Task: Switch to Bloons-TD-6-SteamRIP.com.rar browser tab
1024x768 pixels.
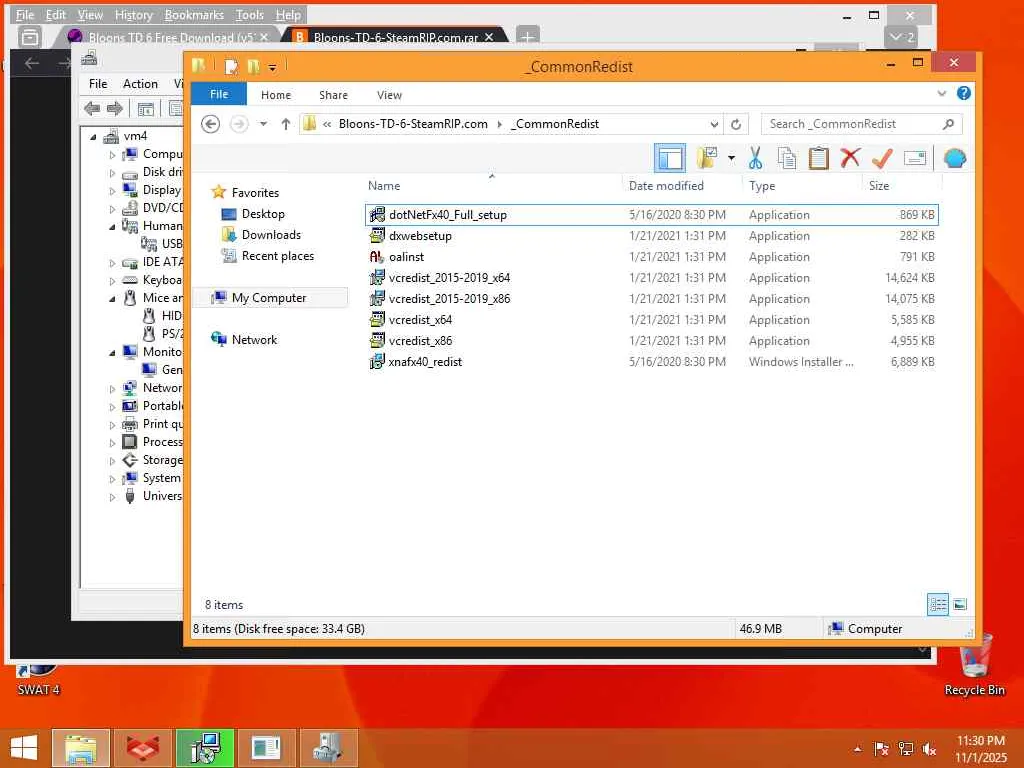Action: (x=394, y=37)
